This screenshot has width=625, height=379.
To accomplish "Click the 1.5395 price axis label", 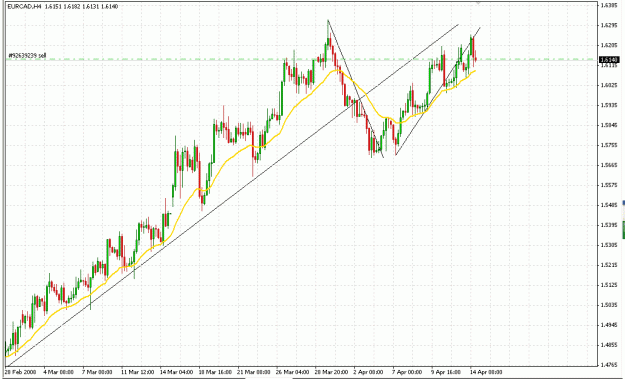I will 609,225.
